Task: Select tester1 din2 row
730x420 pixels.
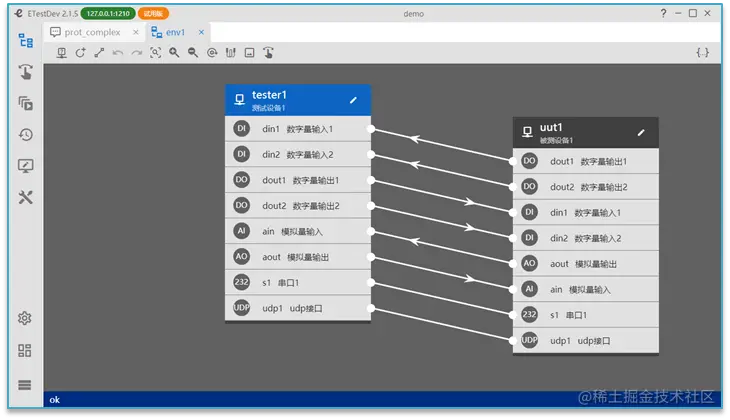Action: (298, 155)
